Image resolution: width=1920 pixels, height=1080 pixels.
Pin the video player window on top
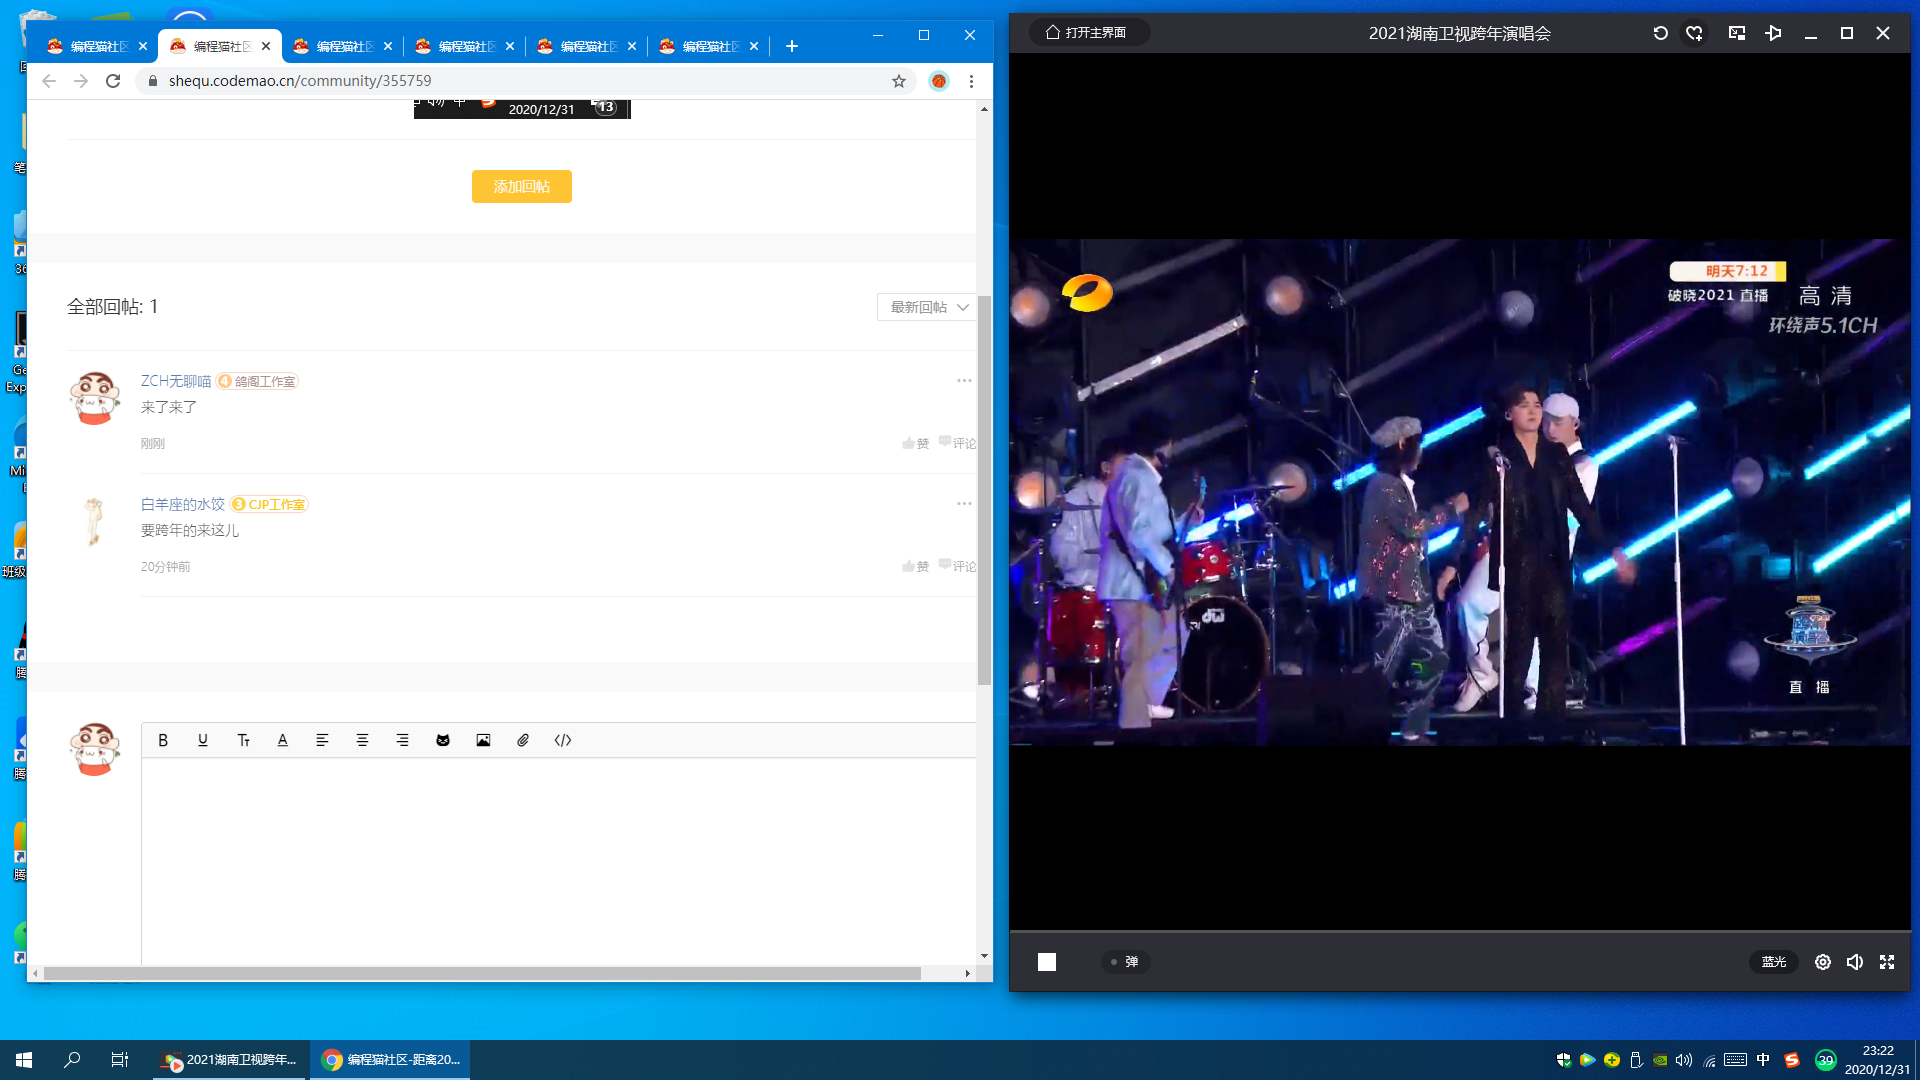[x=1774, y=33]
